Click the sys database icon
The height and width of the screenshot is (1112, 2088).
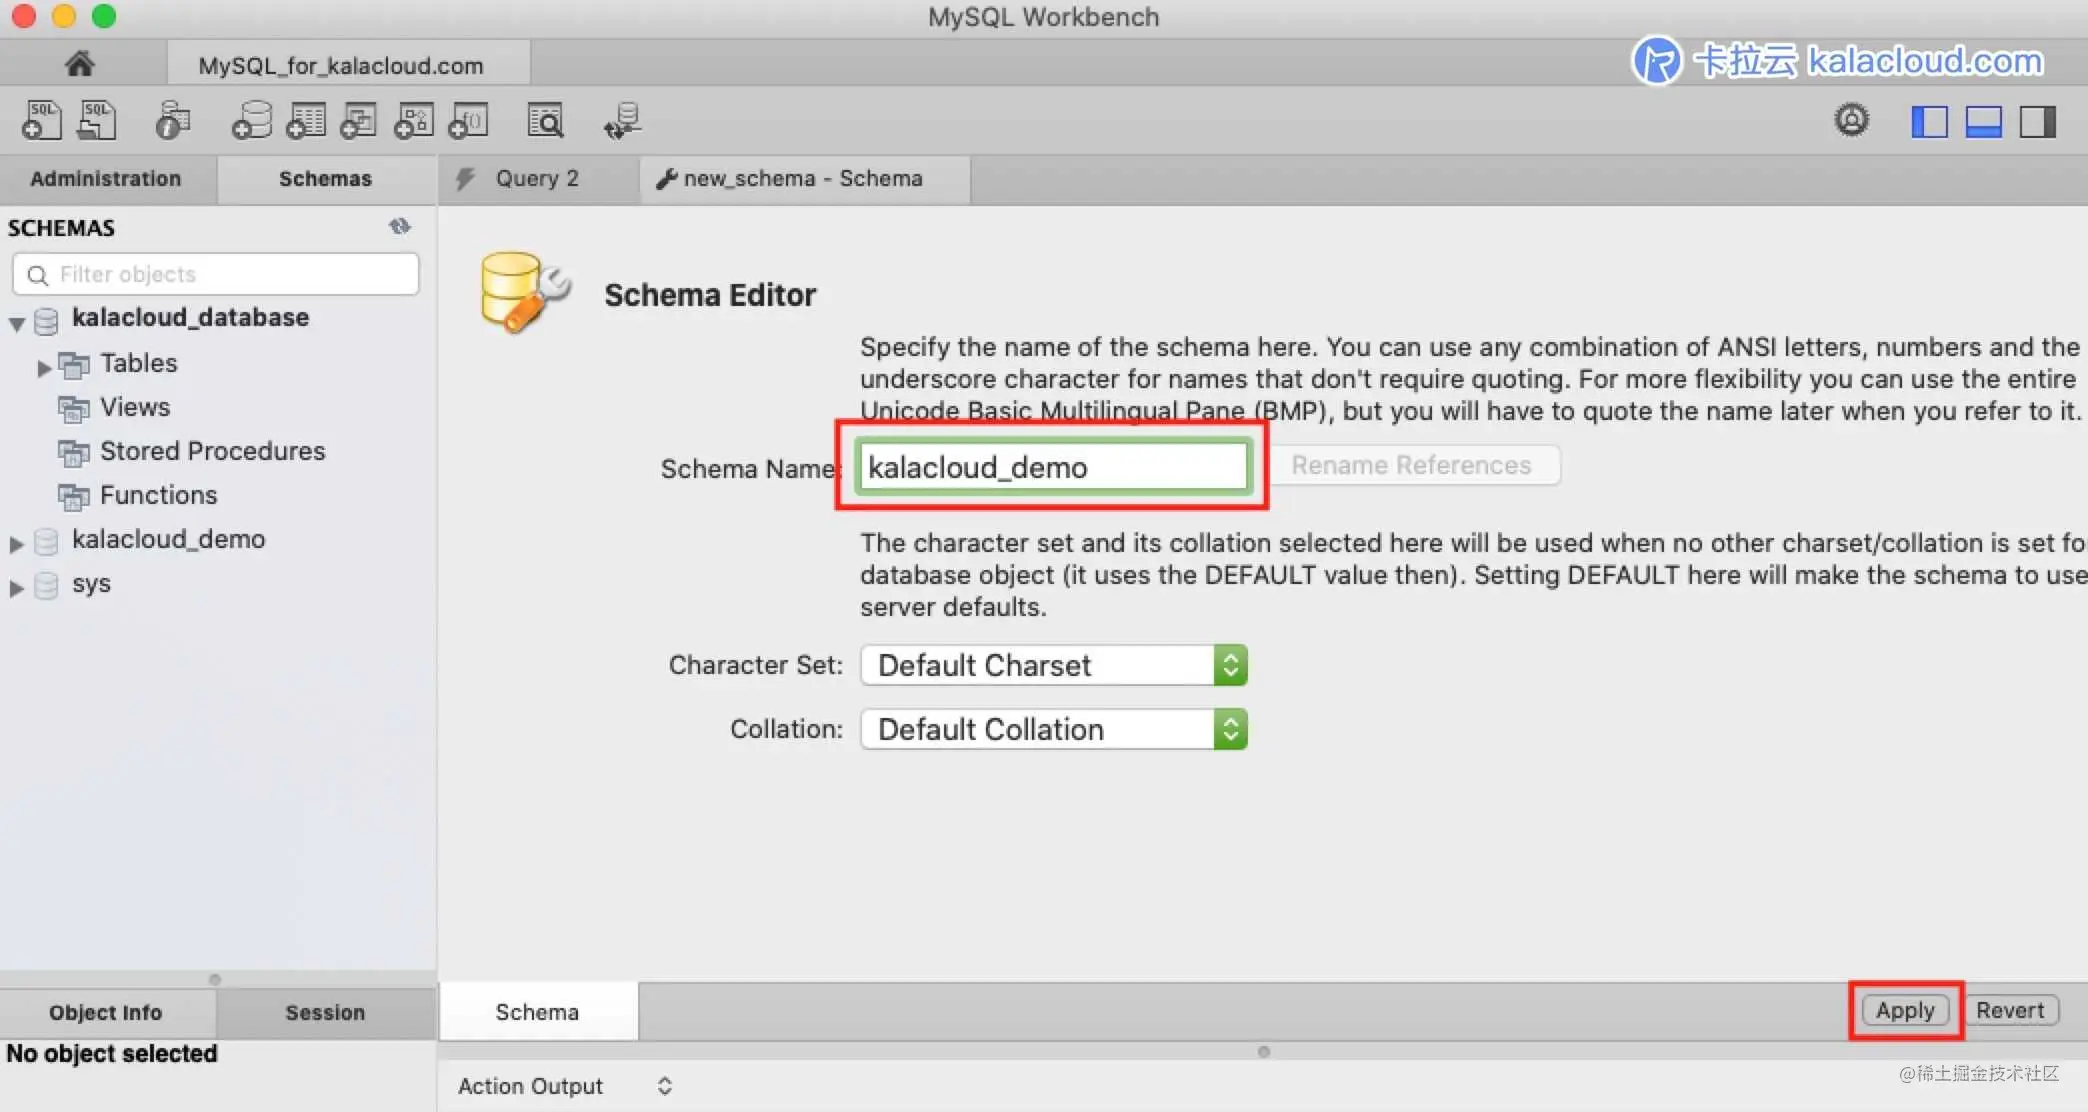click(47, 585)
